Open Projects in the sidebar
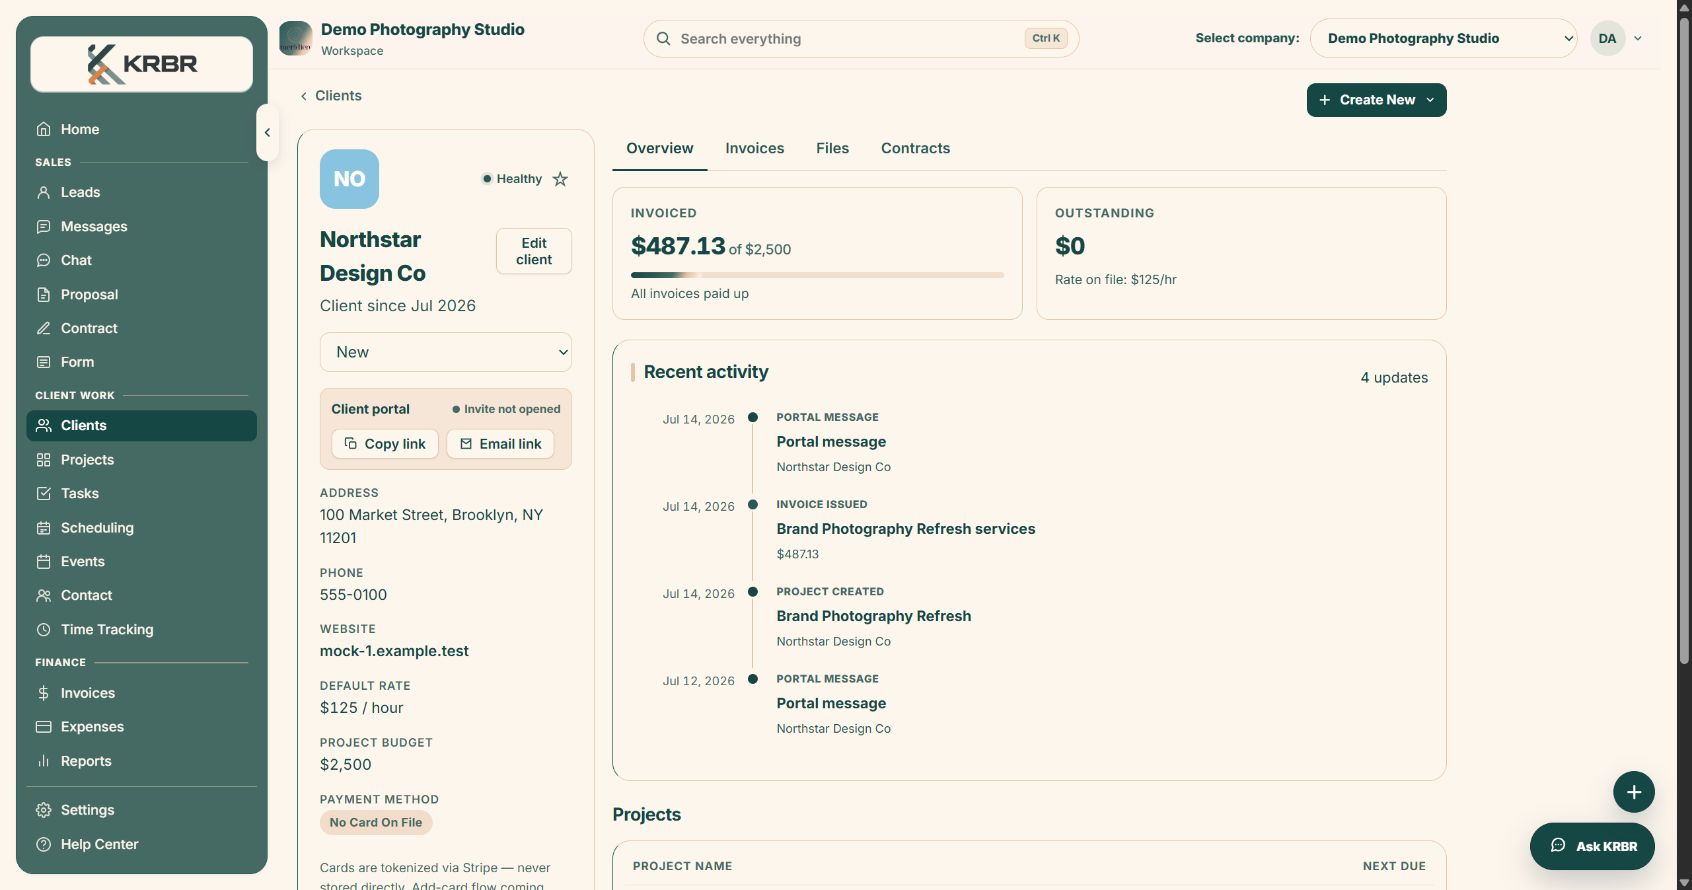This screenshot has width=1692, height=890. coord(141,459)
